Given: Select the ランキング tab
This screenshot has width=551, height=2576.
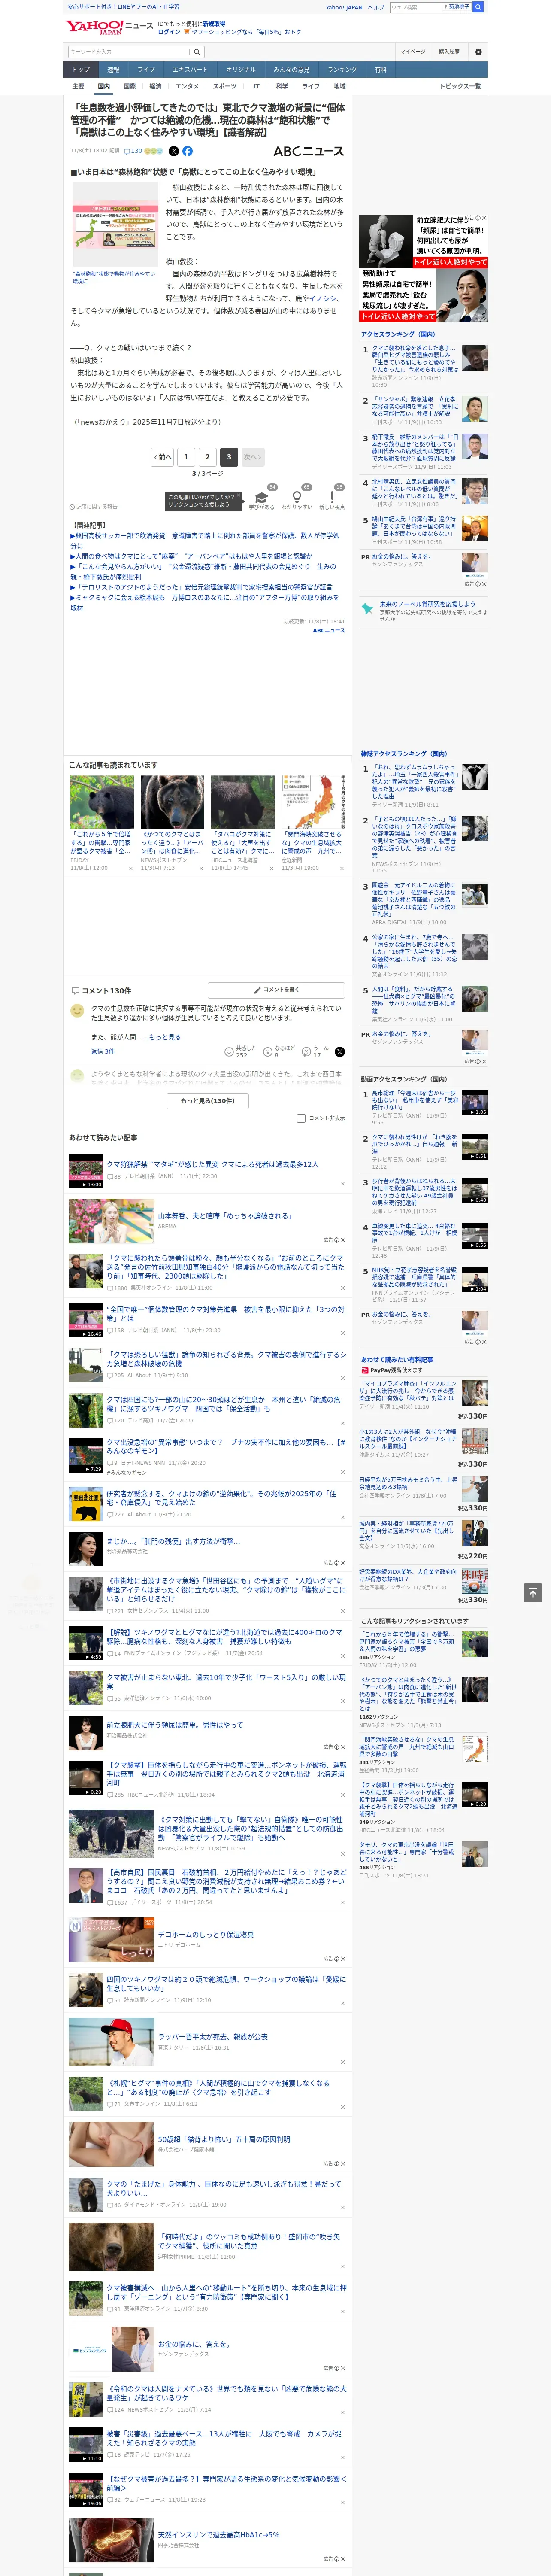Looking at the screenshot, I should 342,70.
